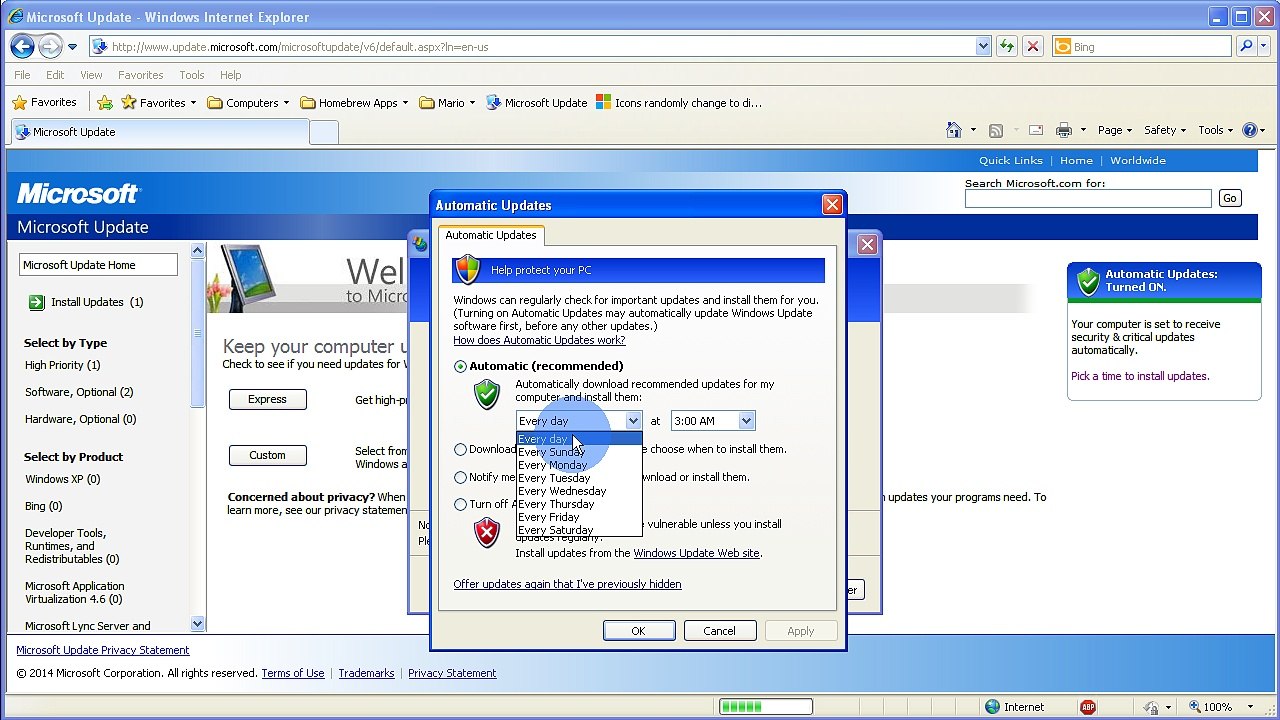Screen dimensions: 1280x720
Task: Choose Every Tuesday from the day list
Action: click(x=578, y=478)
